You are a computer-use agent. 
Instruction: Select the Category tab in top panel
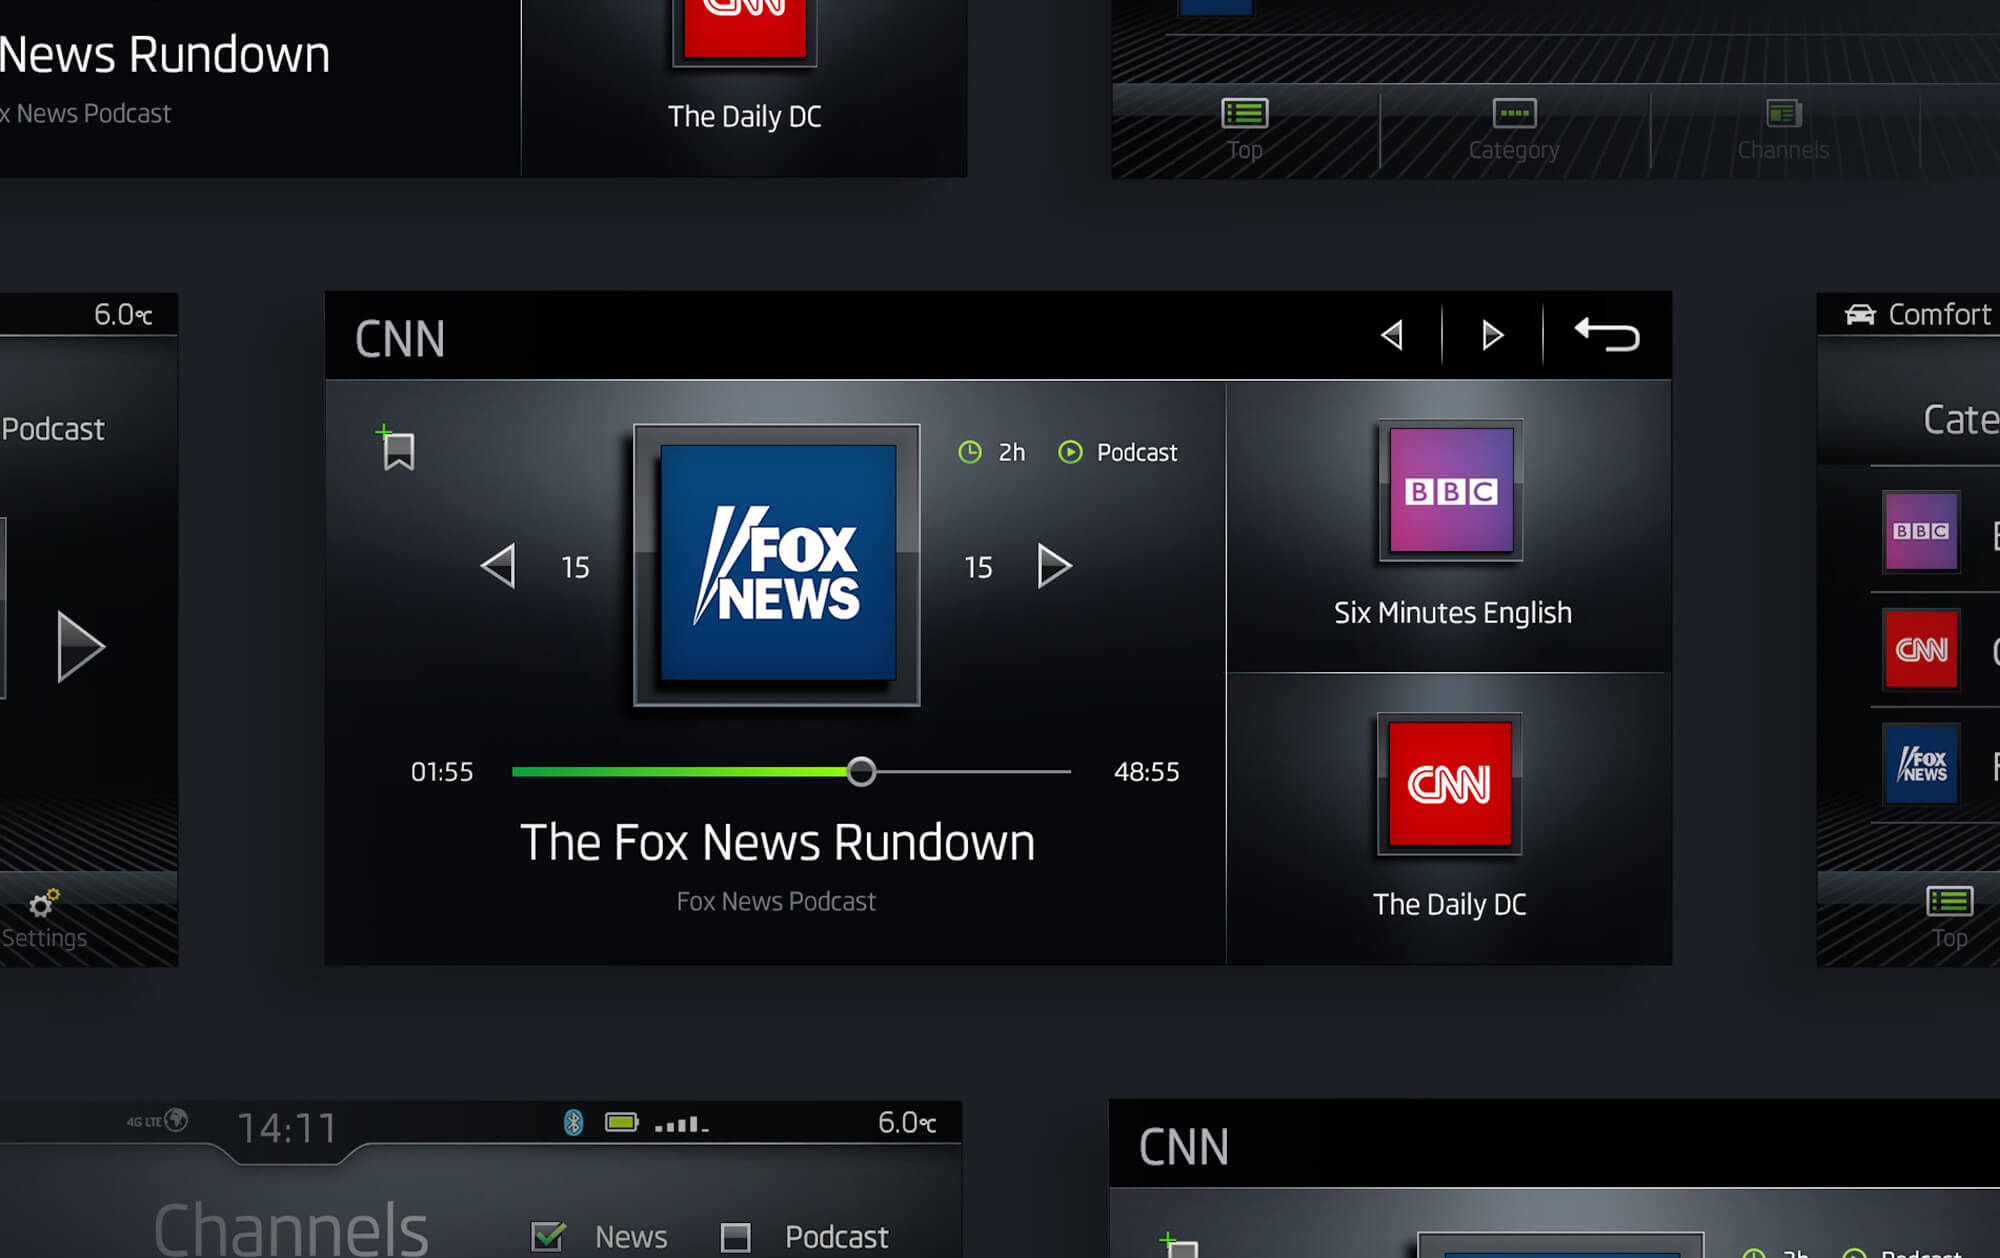pyautogui.click(x=1514, y=130)
